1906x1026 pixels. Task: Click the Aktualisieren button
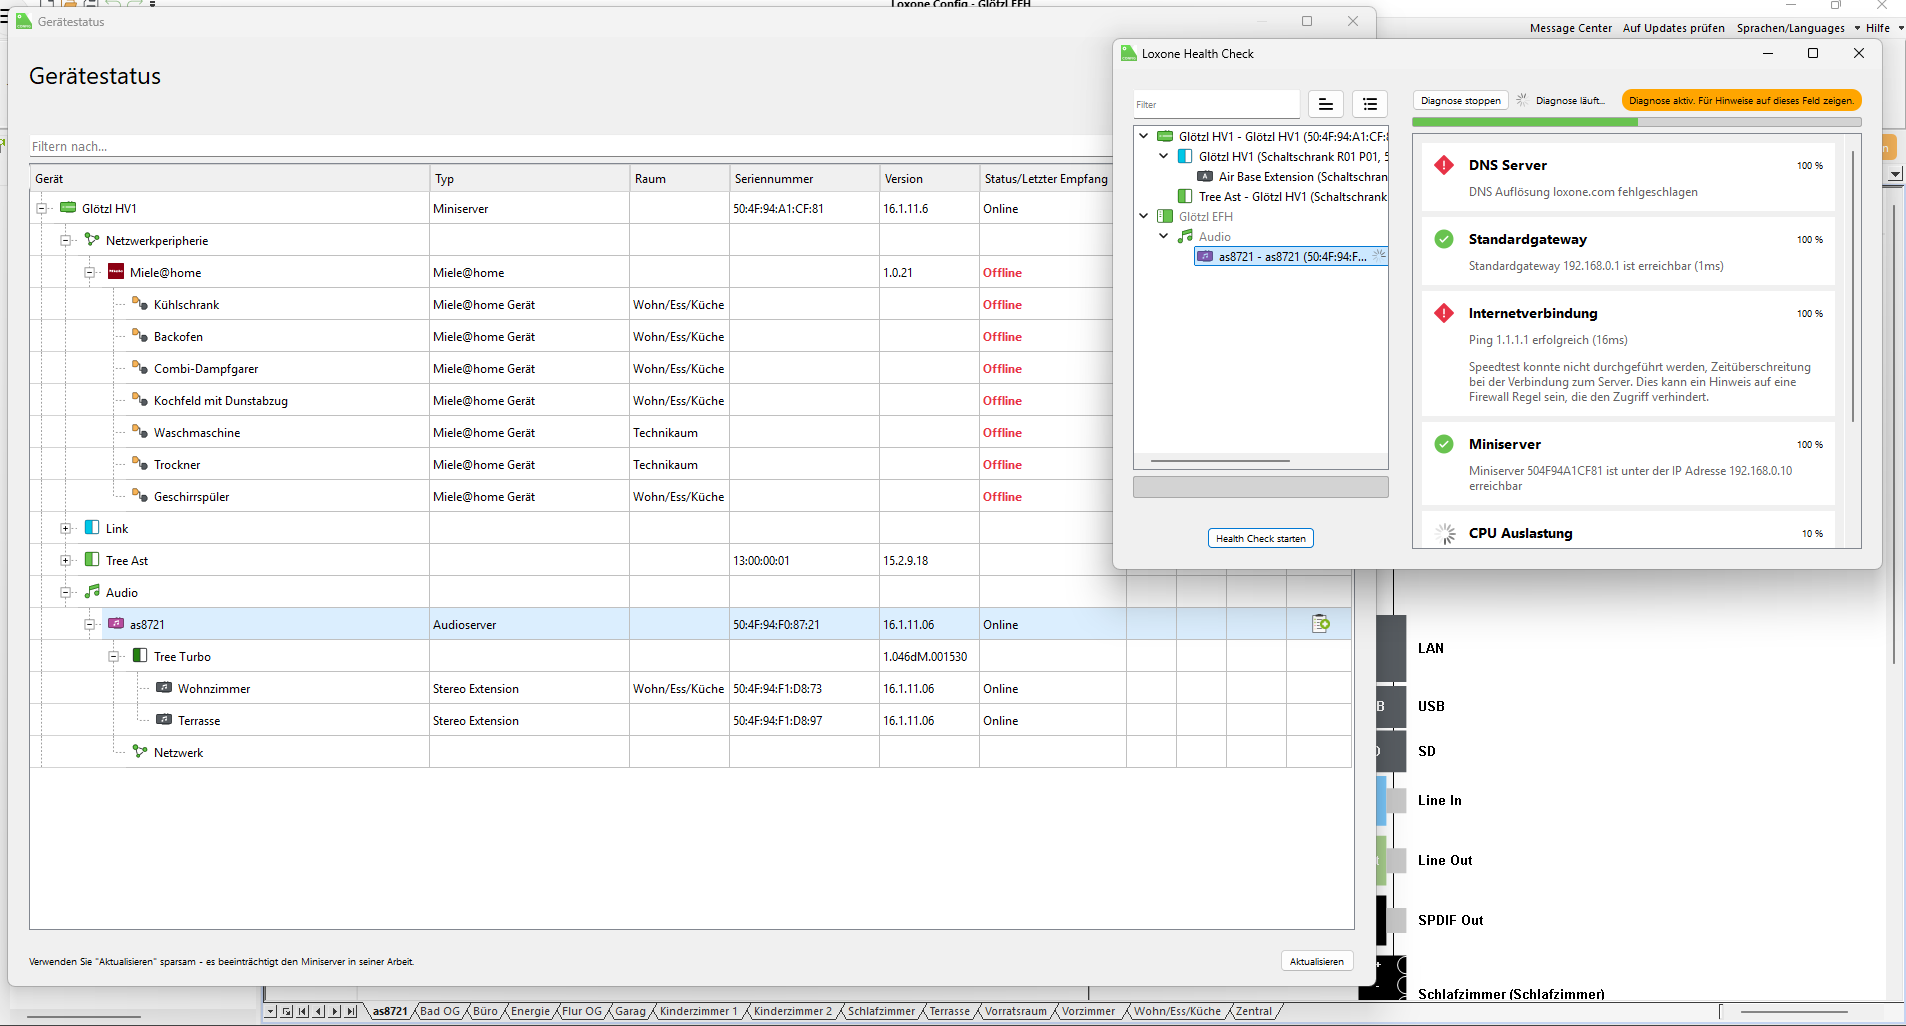tap(1316, 961)
